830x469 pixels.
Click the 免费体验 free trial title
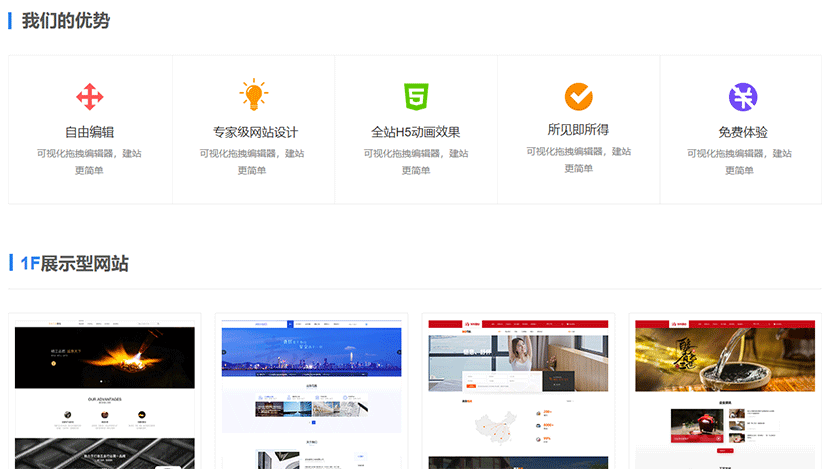[x=742, y=132]
